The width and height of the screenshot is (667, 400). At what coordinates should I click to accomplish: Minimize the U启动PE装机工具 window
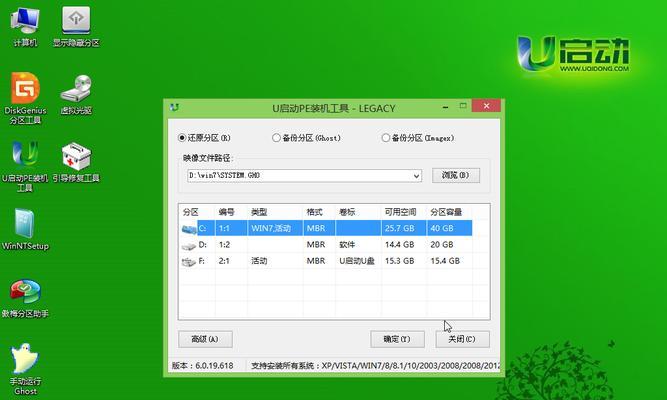point(445,107)
